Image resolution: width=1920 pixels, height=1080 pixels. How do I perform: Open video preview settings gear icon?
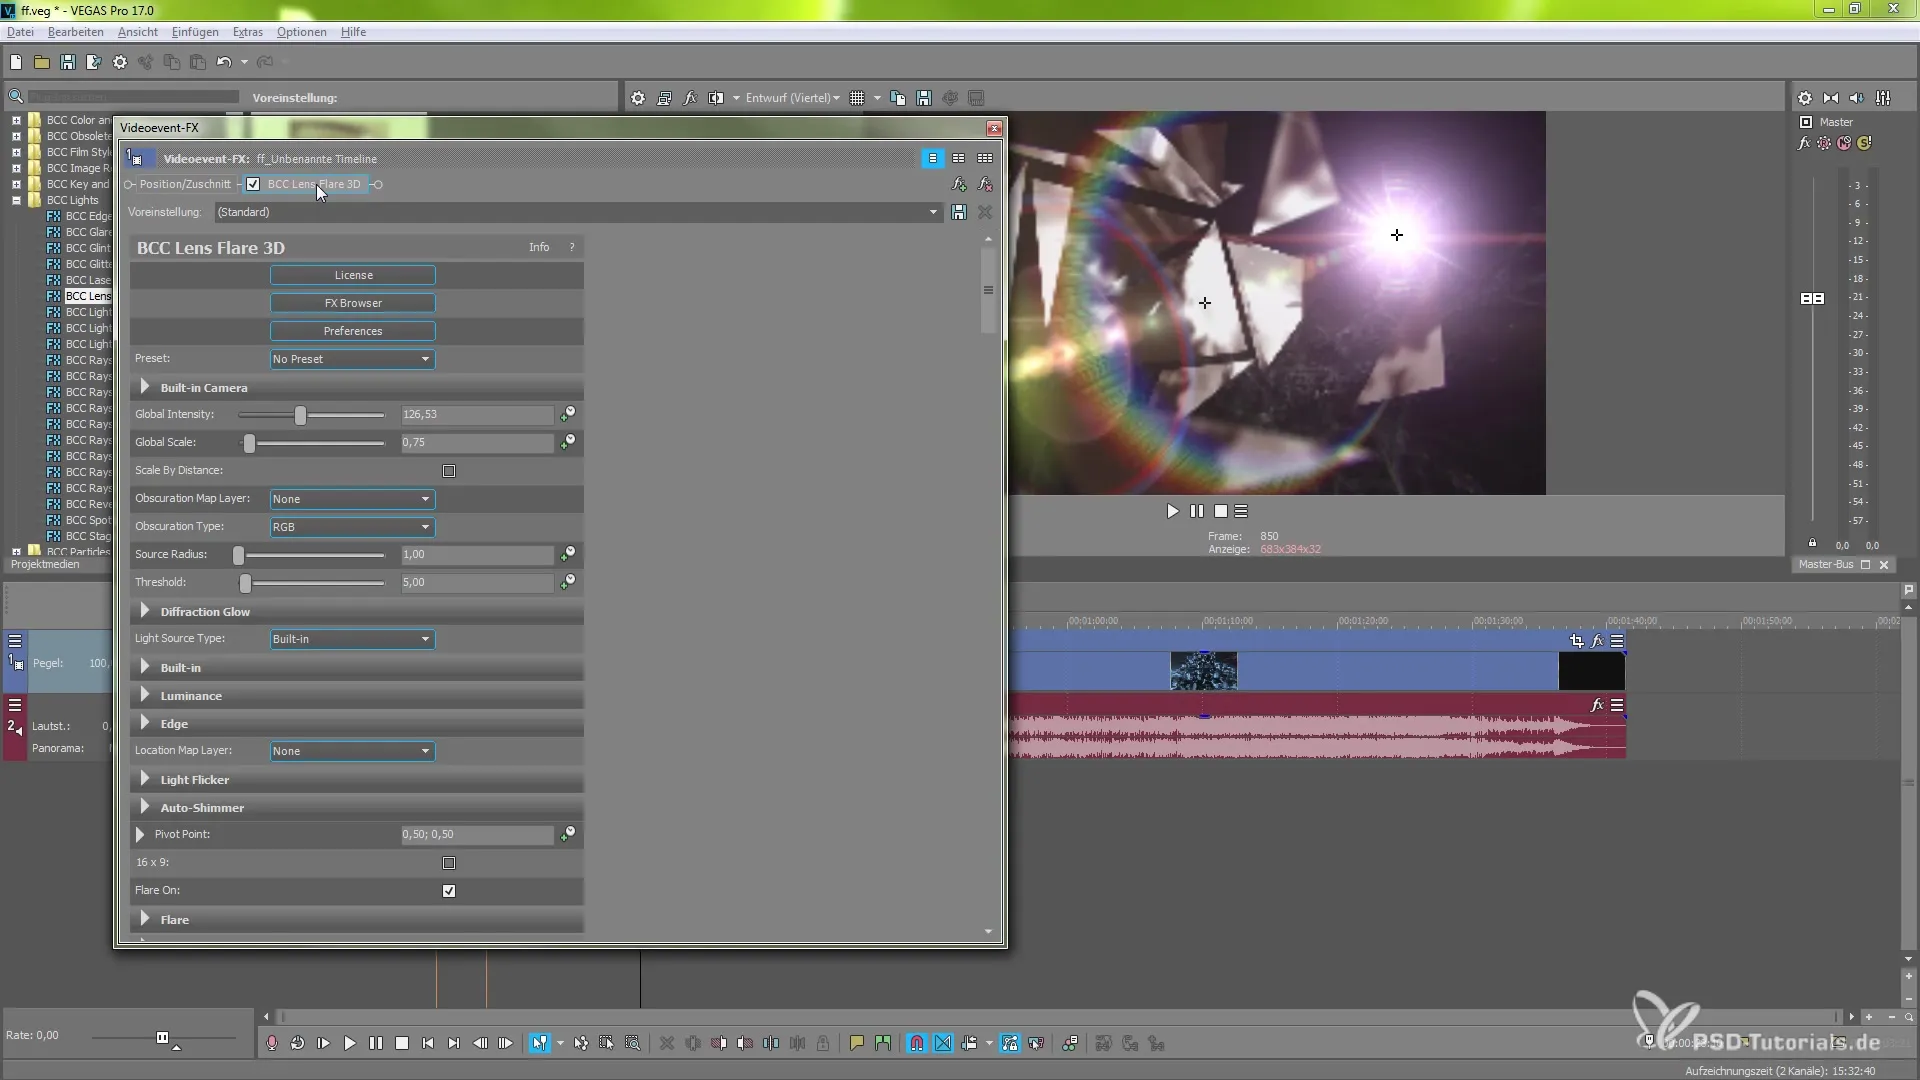click(638, 98)
